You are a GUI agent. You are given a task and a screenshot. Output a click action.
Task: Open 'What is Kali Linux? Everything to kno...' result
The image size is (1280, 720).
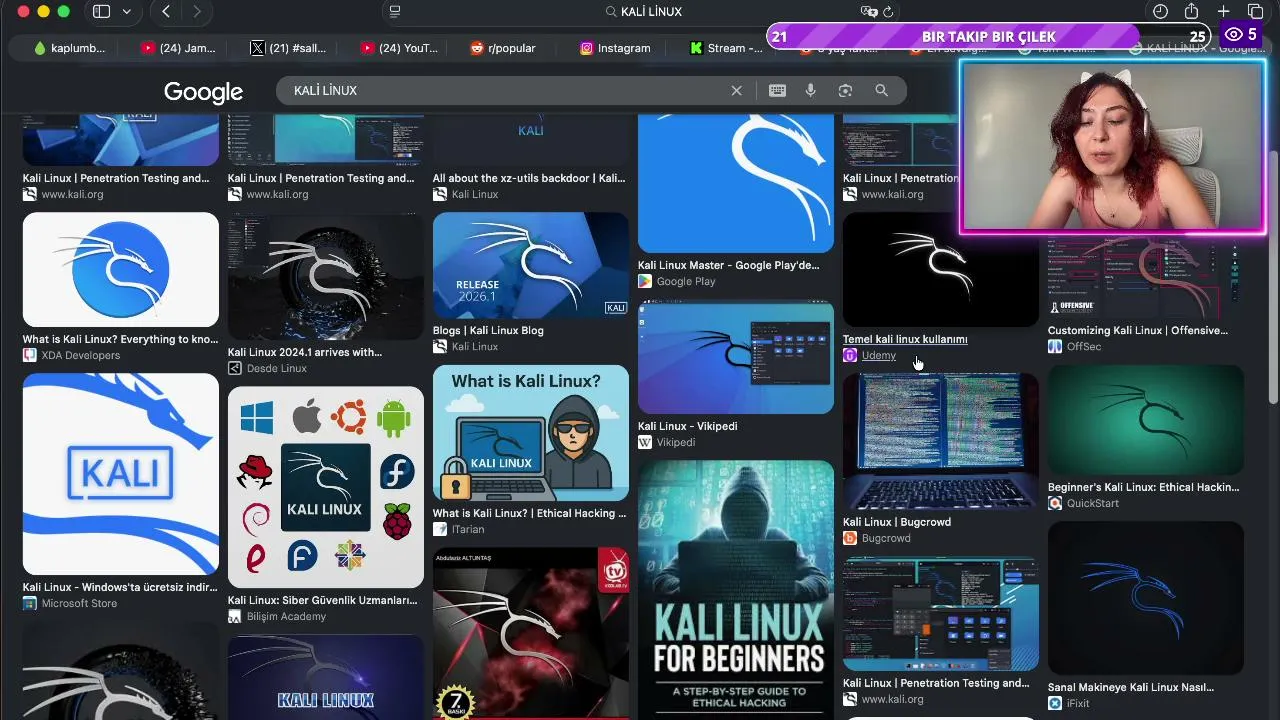(x=120, y=339)
